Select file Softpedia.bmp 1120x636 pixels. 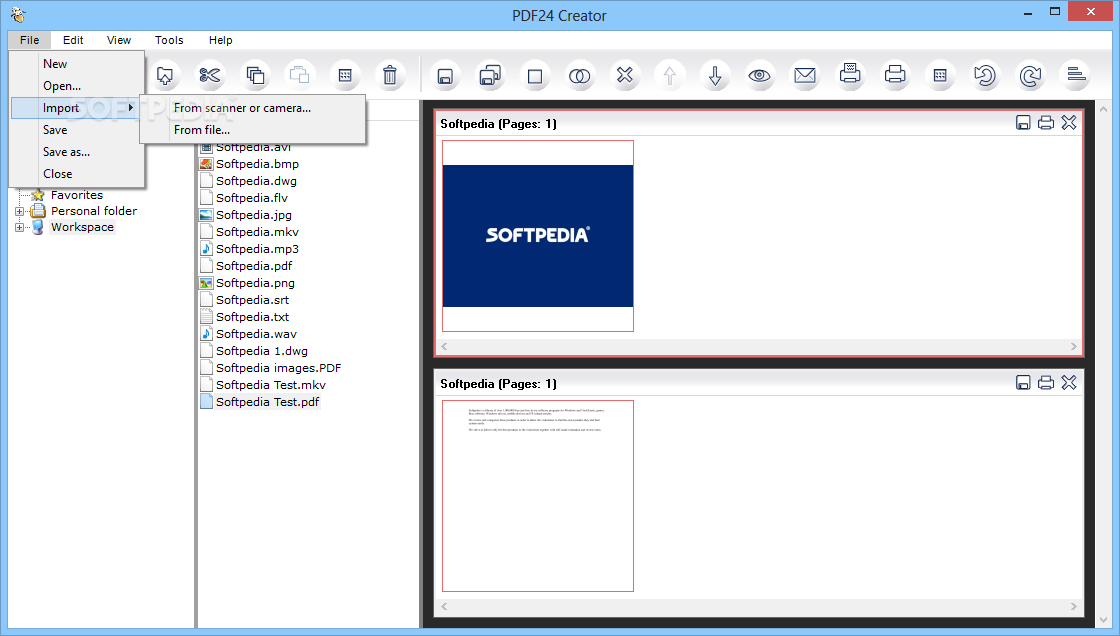tap(257, 164)
